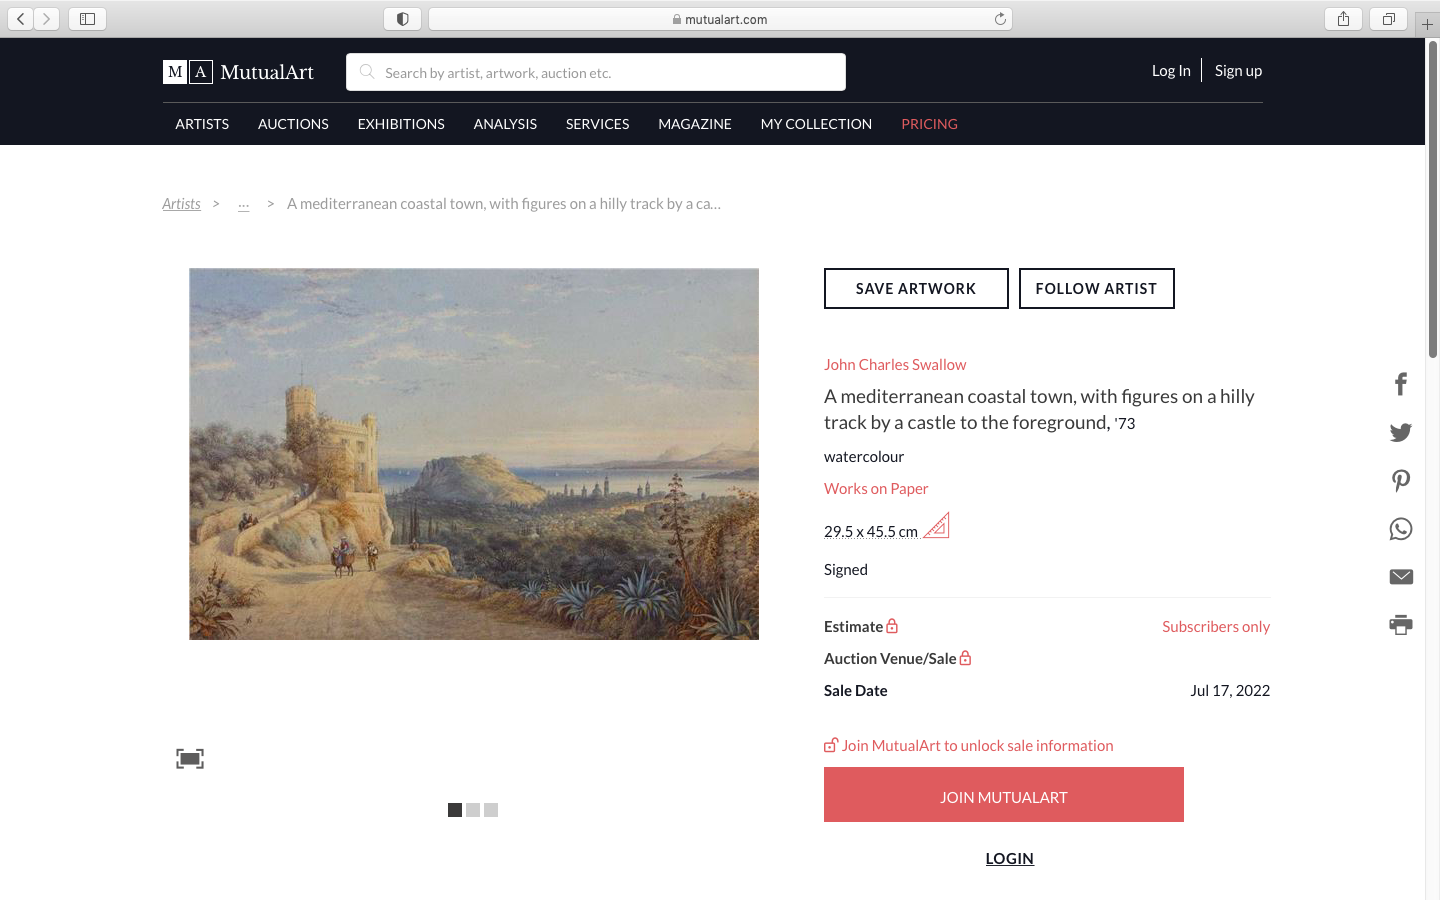The image size is (1440, 900).
Task: Share artwork via WhatsApp icon
Action: coord(1401,529)
